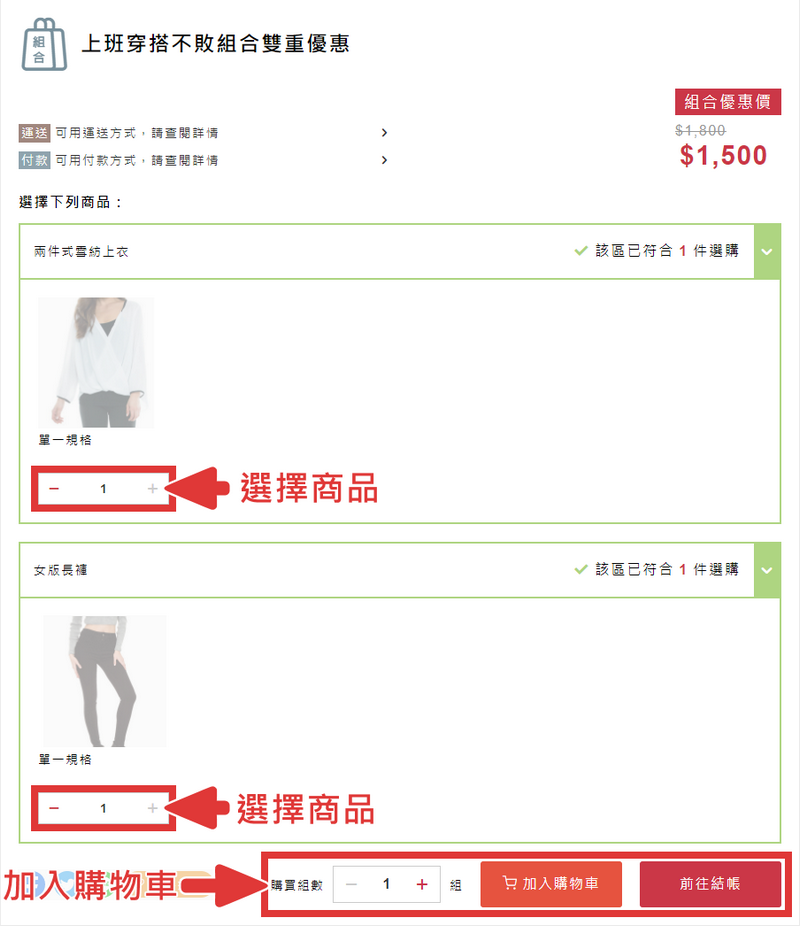Click the 付款 payment tag

click(34, 160)
